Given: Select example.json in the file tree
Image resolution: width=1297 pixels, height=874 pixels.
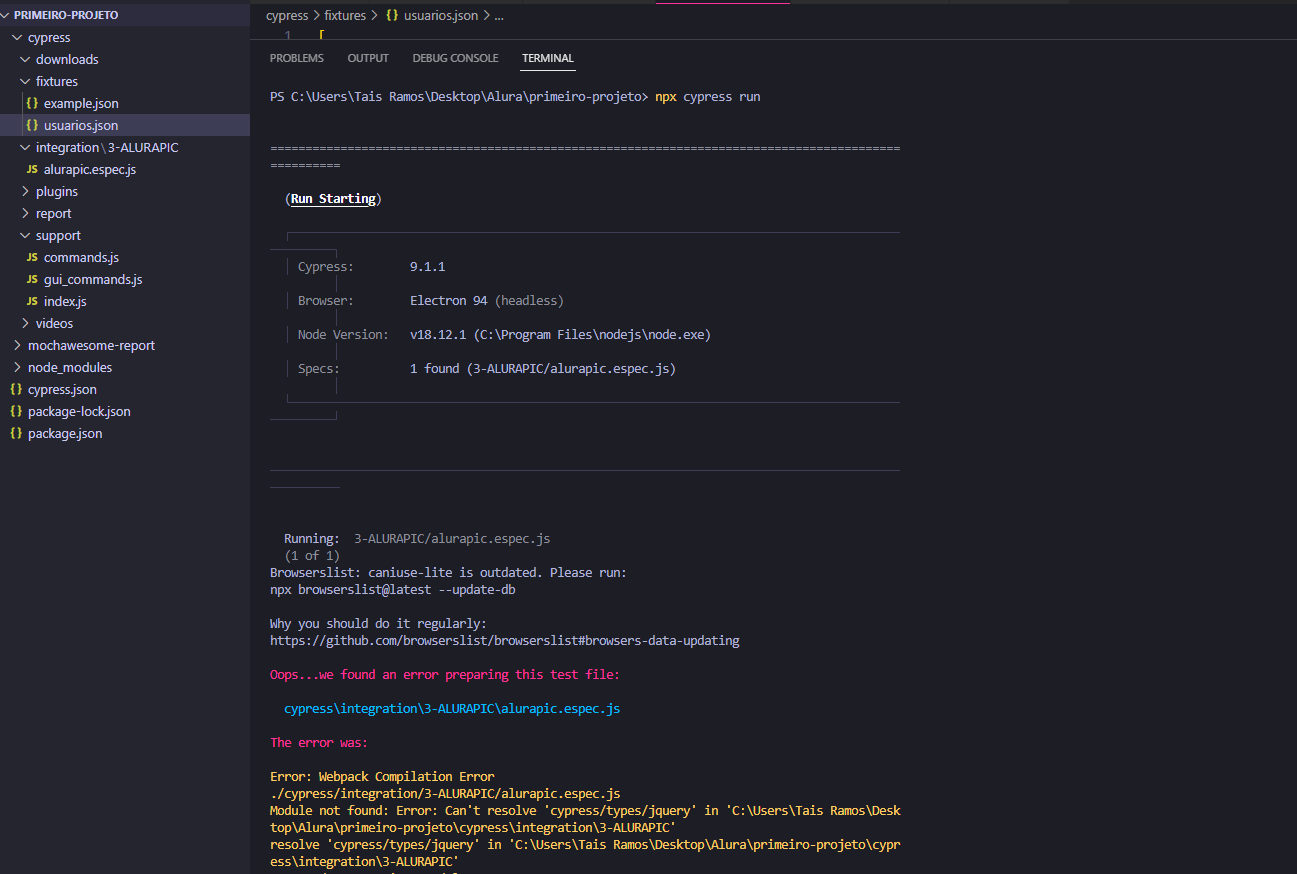Looking at the screenshot, I should tap(81, 104).
